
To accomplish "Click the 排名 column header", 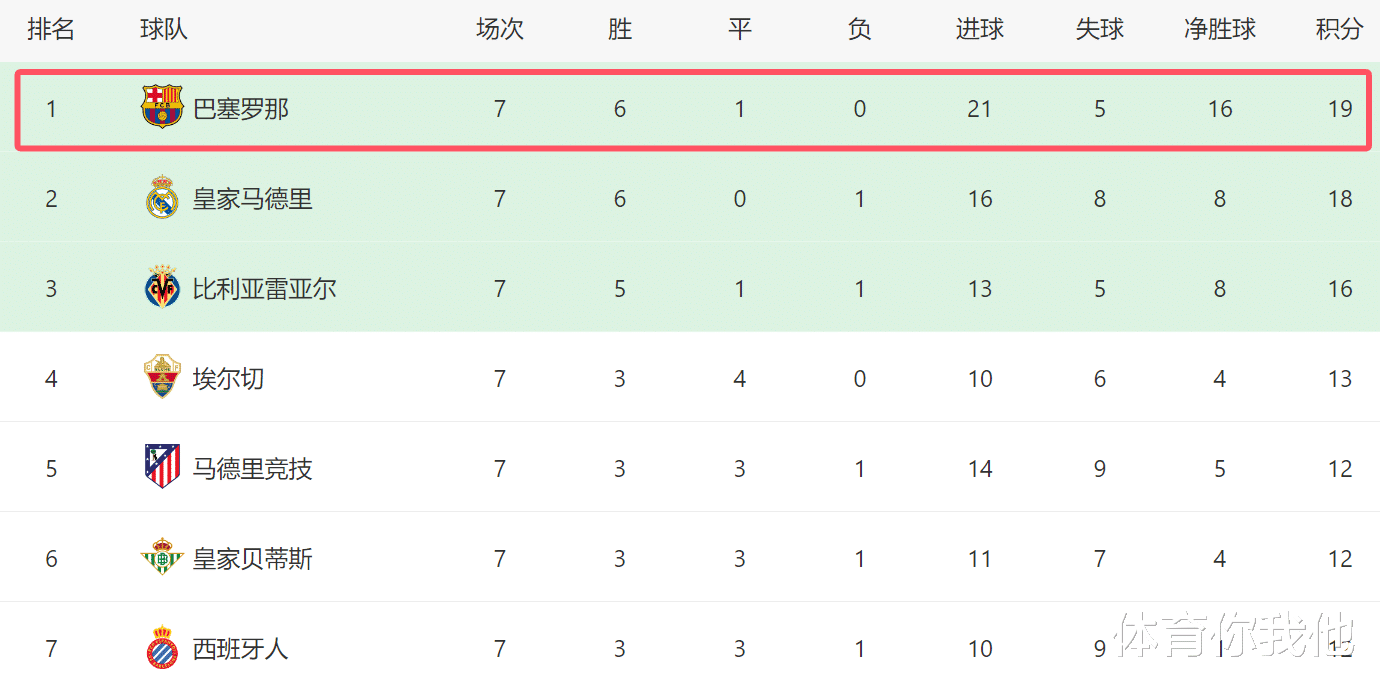I will pos(51,30).
